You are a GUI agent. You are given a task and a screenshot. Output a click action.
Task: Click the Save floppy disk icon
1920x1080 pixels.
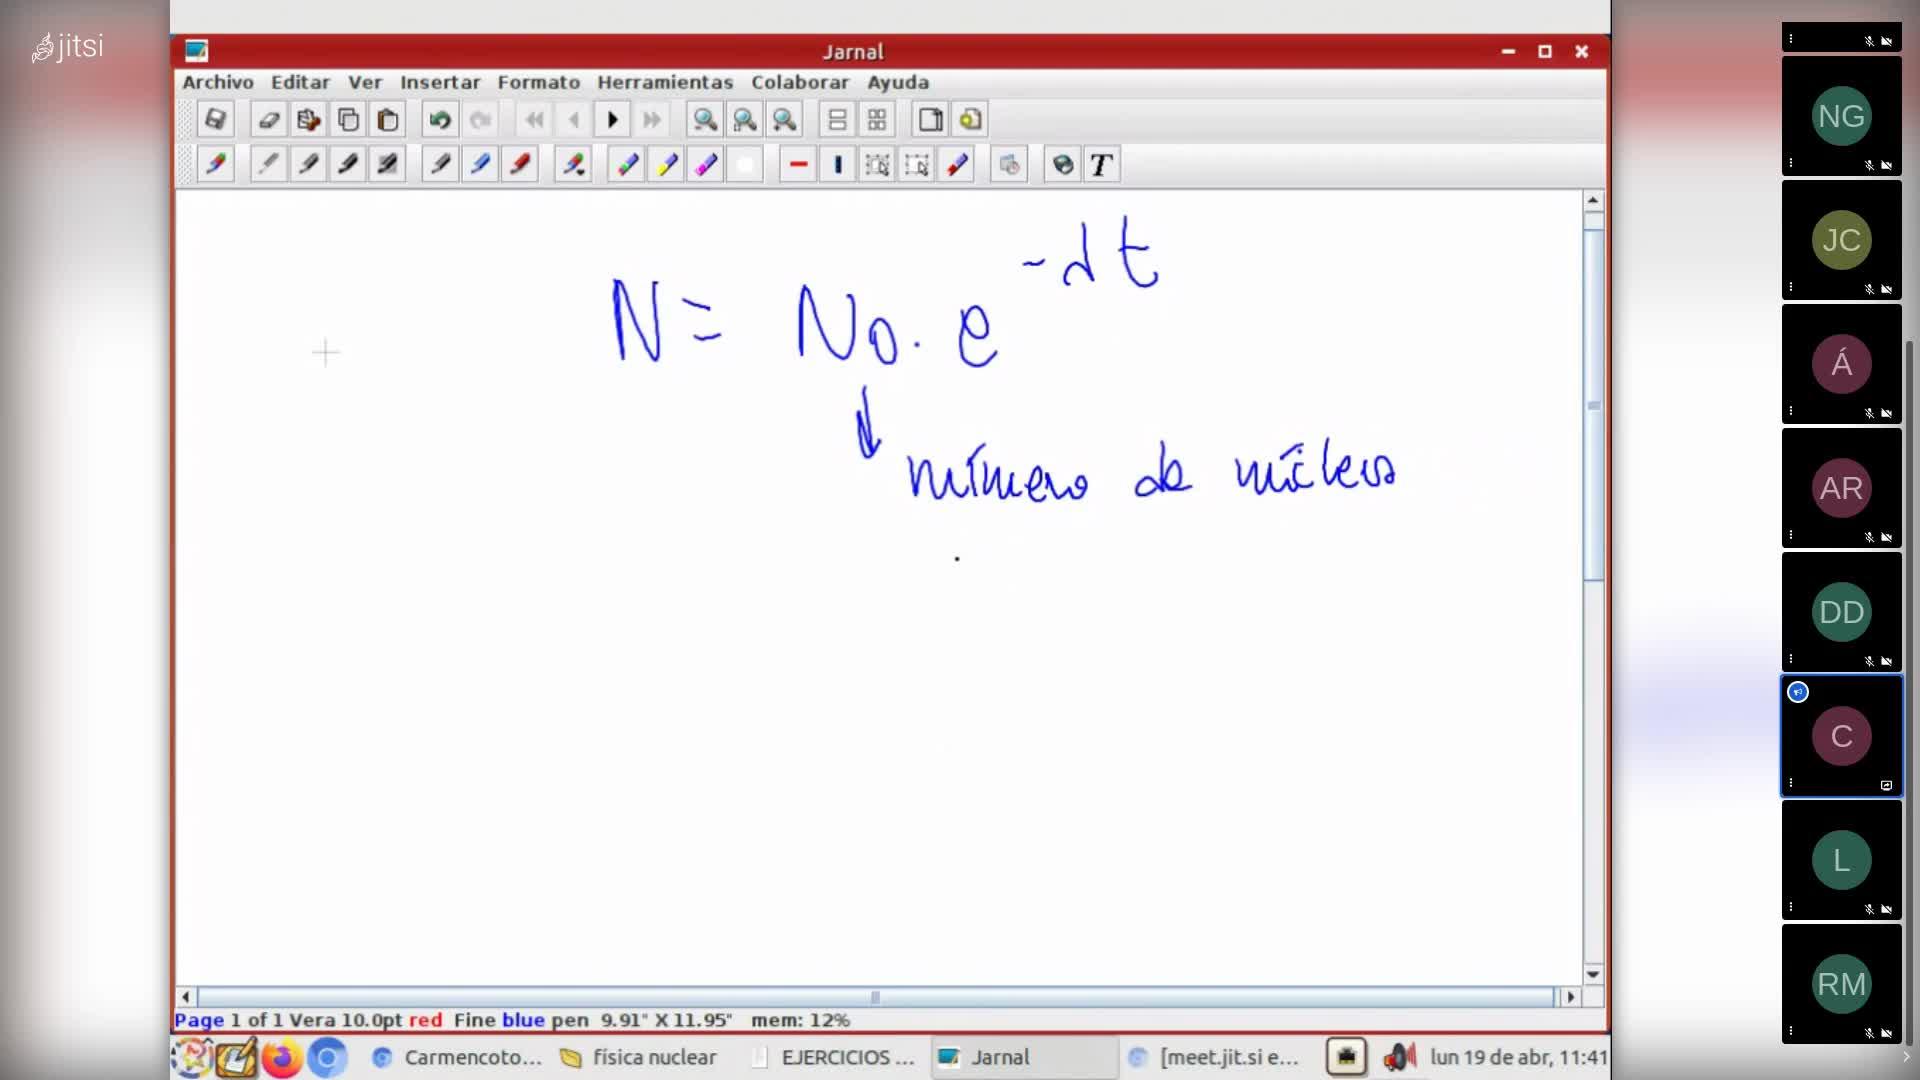(x=215, y=120)
